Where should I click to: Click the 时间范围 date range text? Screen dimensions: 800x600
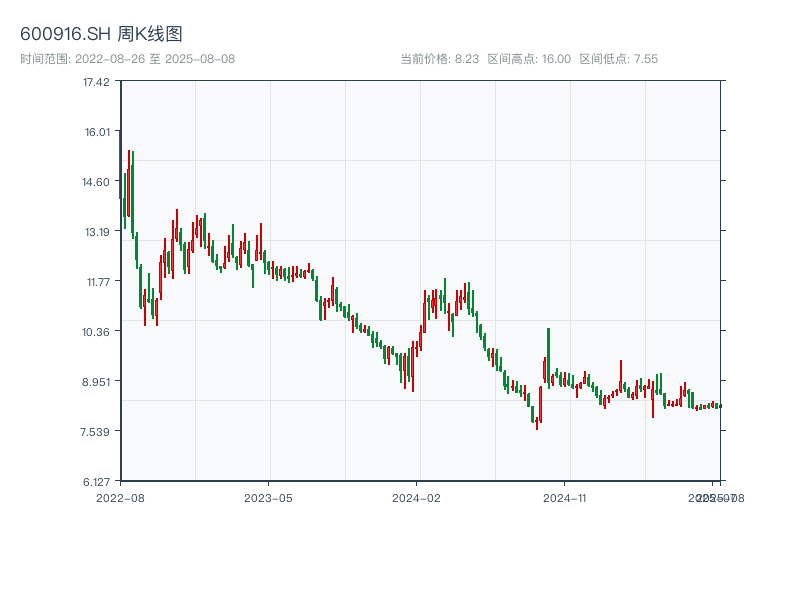tap(127, 59)
